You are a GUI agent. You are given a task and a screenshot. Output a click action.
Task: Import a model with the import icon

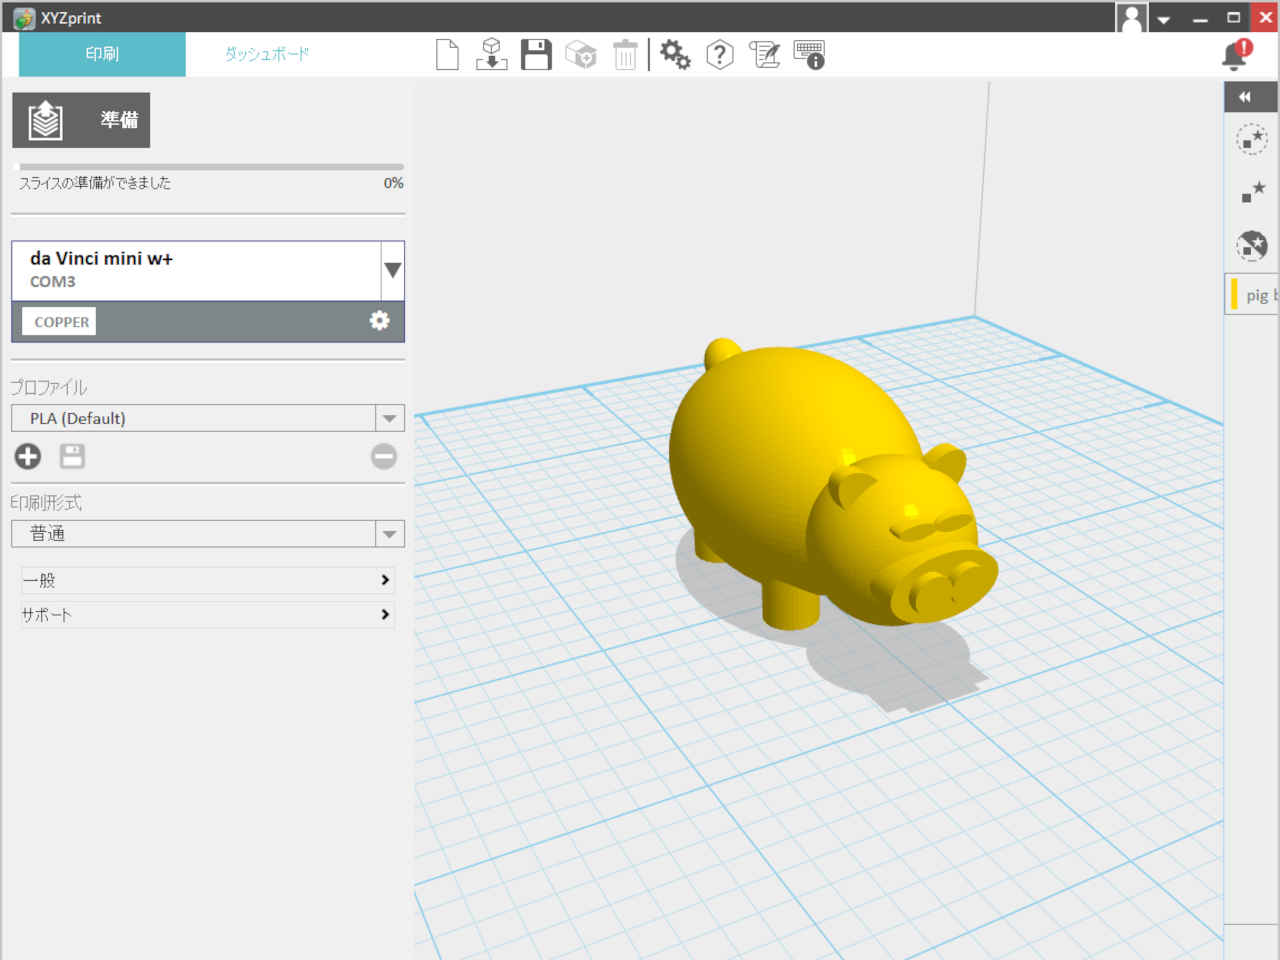pos(491,55)
